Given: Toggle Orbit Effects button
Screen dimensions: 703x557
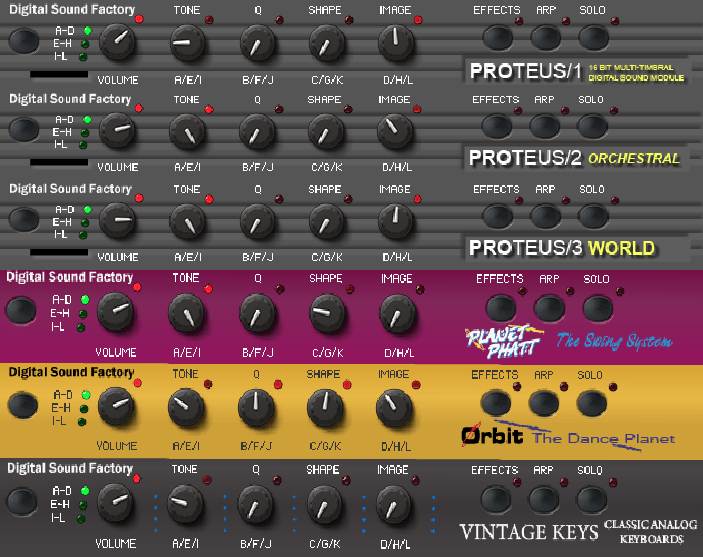Looking at the screenshot, I should pos(495,403).
